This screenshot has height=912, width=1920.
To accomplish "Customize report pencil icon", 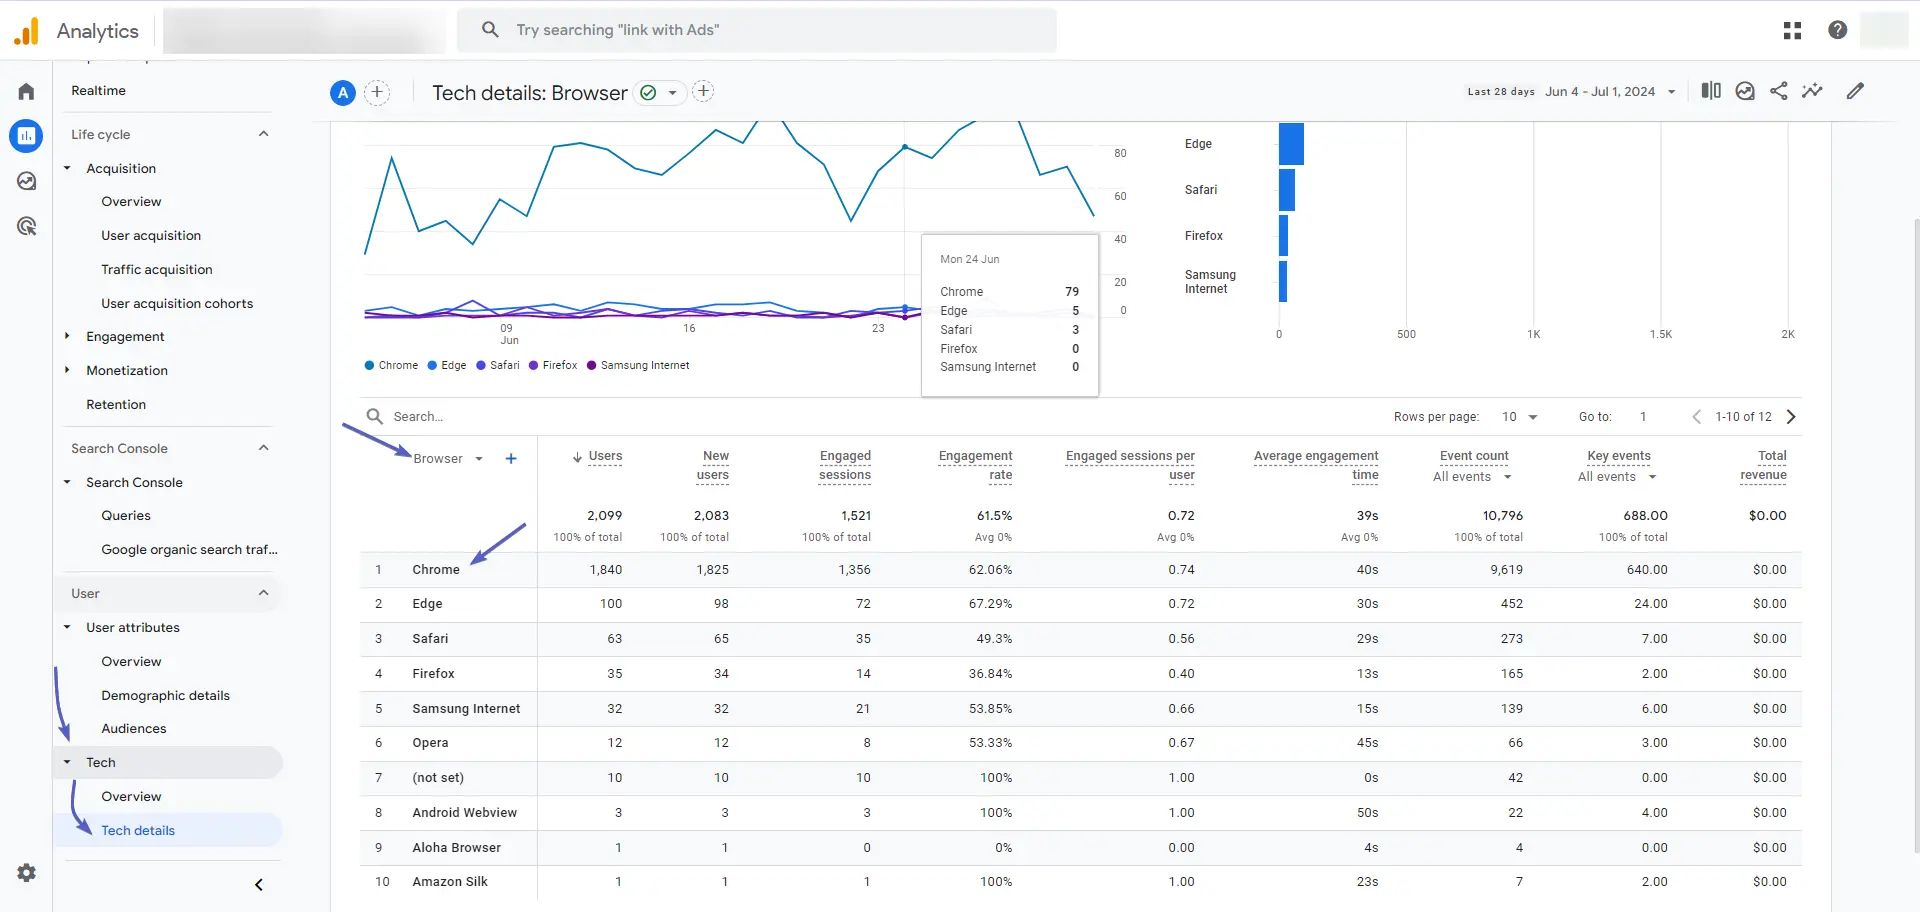I will [1855, 91].
